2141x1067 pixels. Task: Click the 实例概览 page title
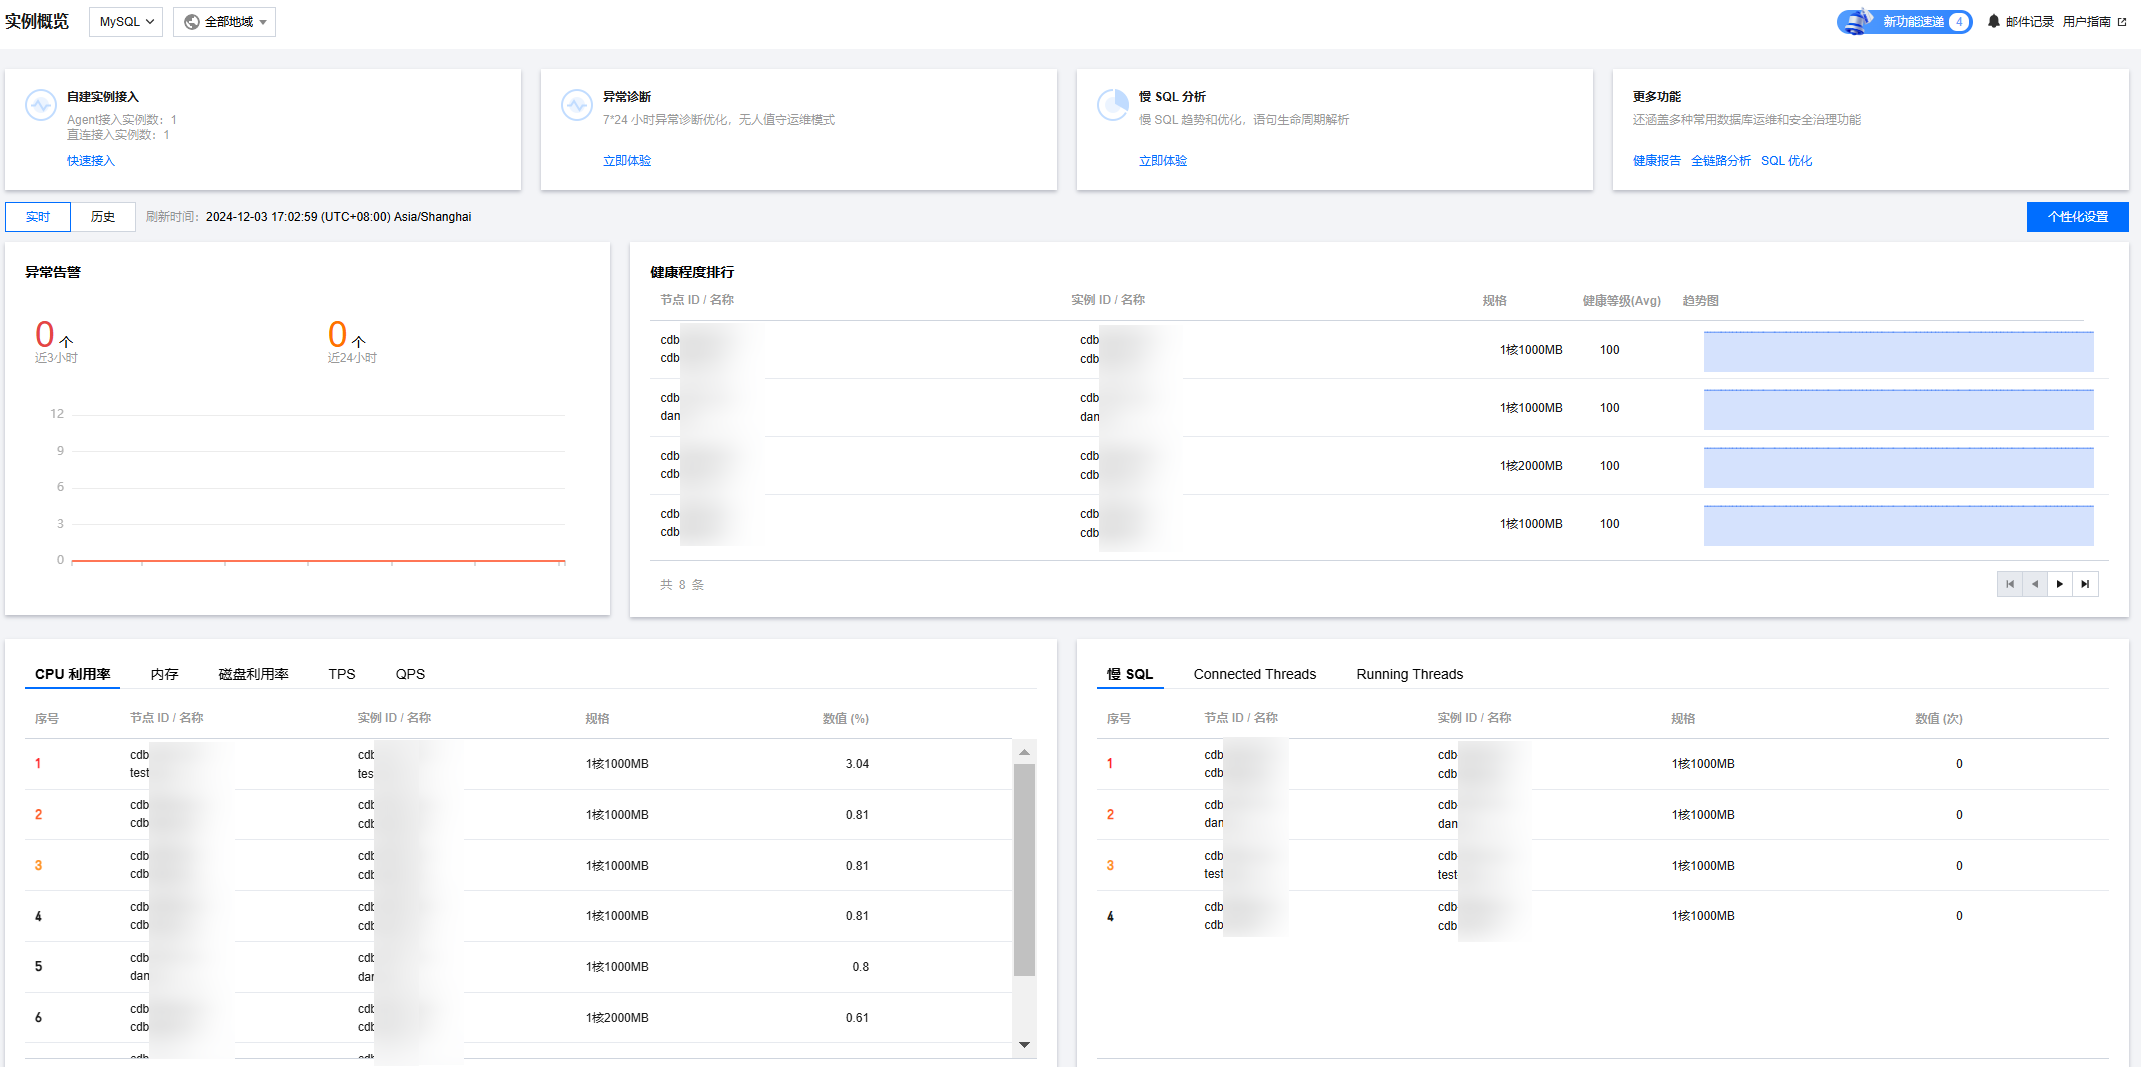tap(37, 21)
